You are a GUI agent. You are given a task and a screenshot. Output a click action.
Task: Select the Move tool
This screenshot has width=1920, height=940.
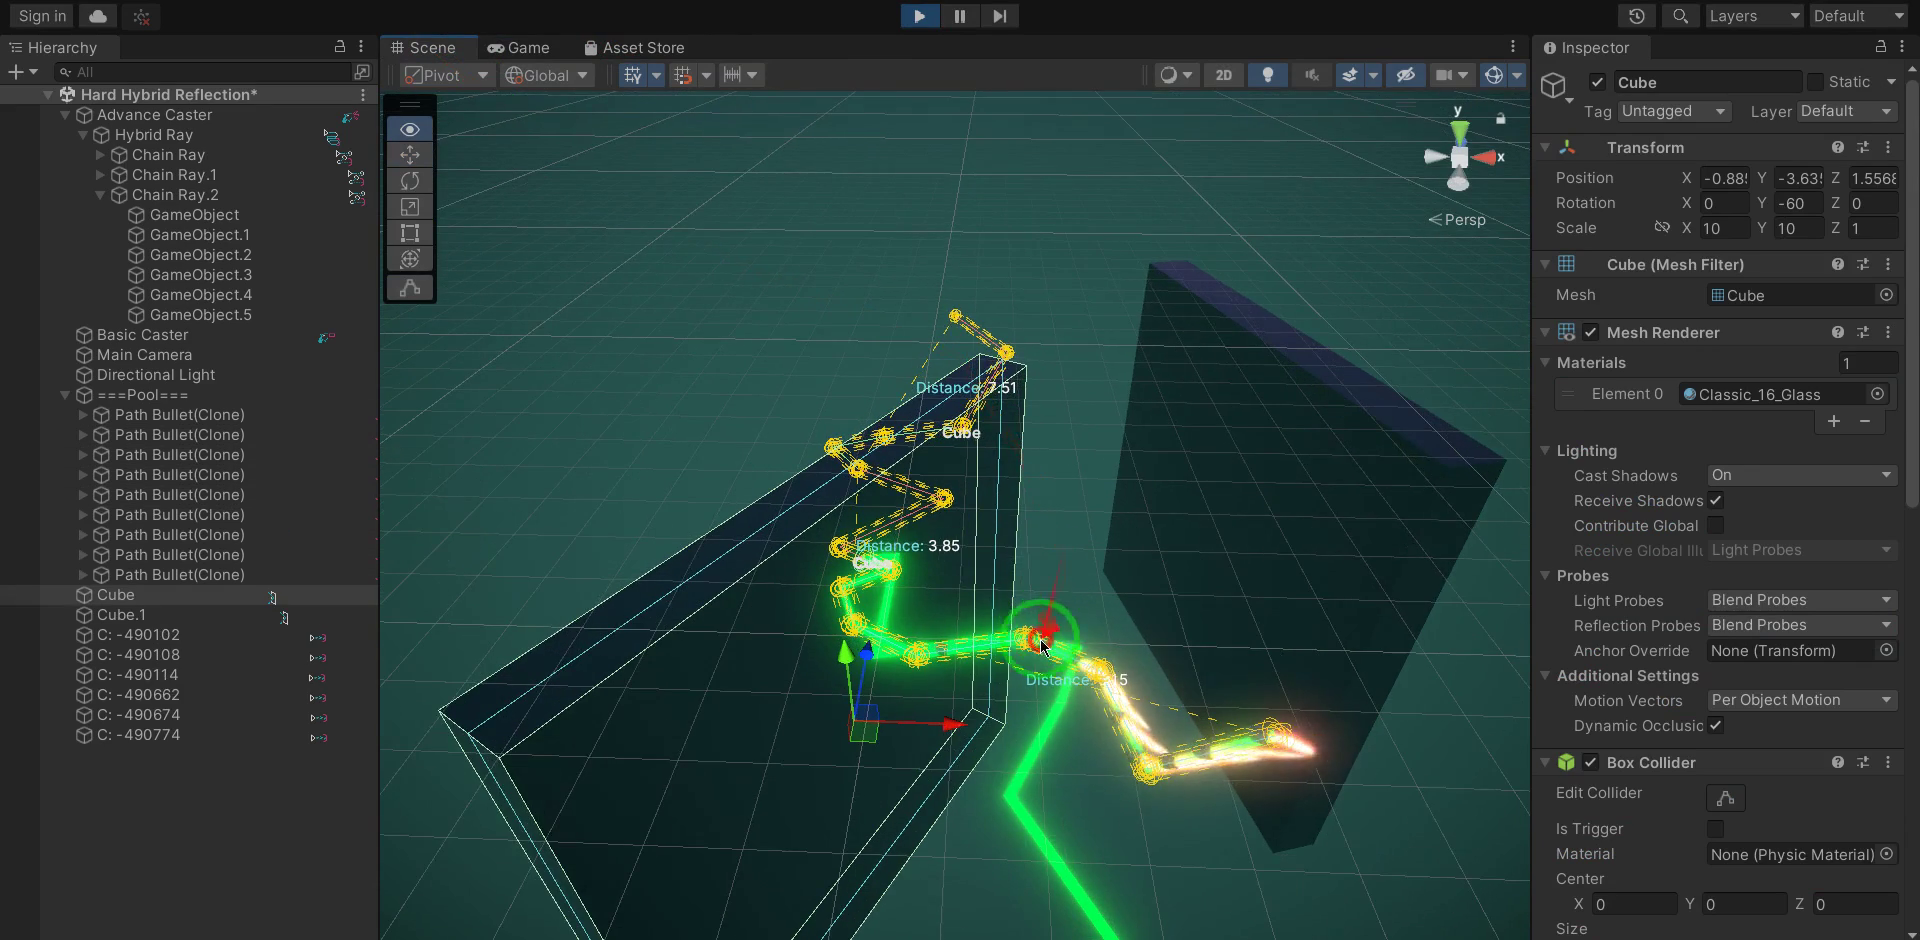410,155
